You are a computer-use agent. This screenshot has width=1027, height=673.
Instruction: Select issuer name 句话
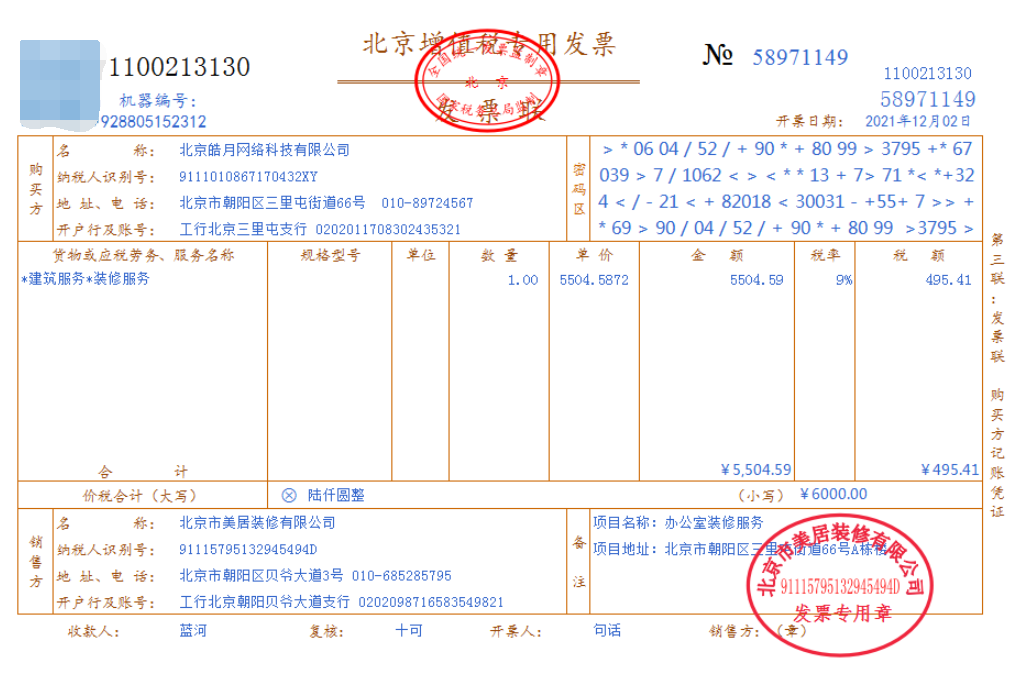pos(607,630)
